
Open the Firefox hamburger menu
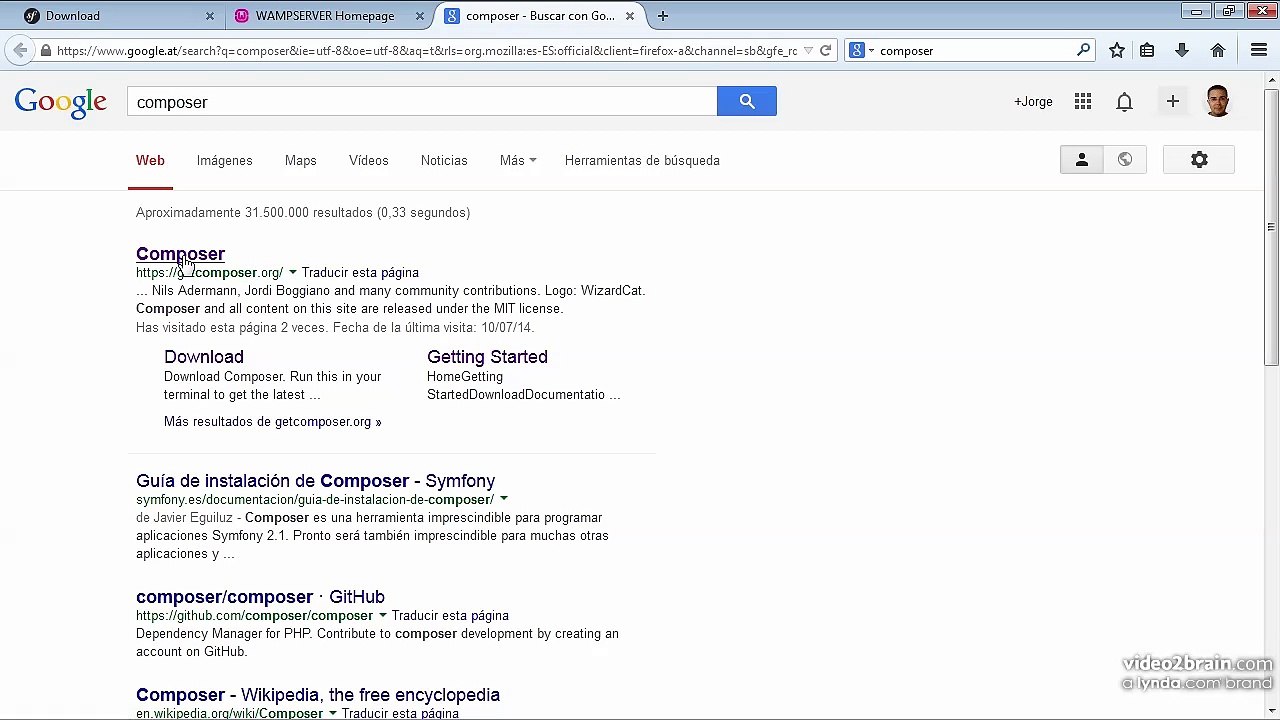pyautogui.click(x=1259, y=50)
